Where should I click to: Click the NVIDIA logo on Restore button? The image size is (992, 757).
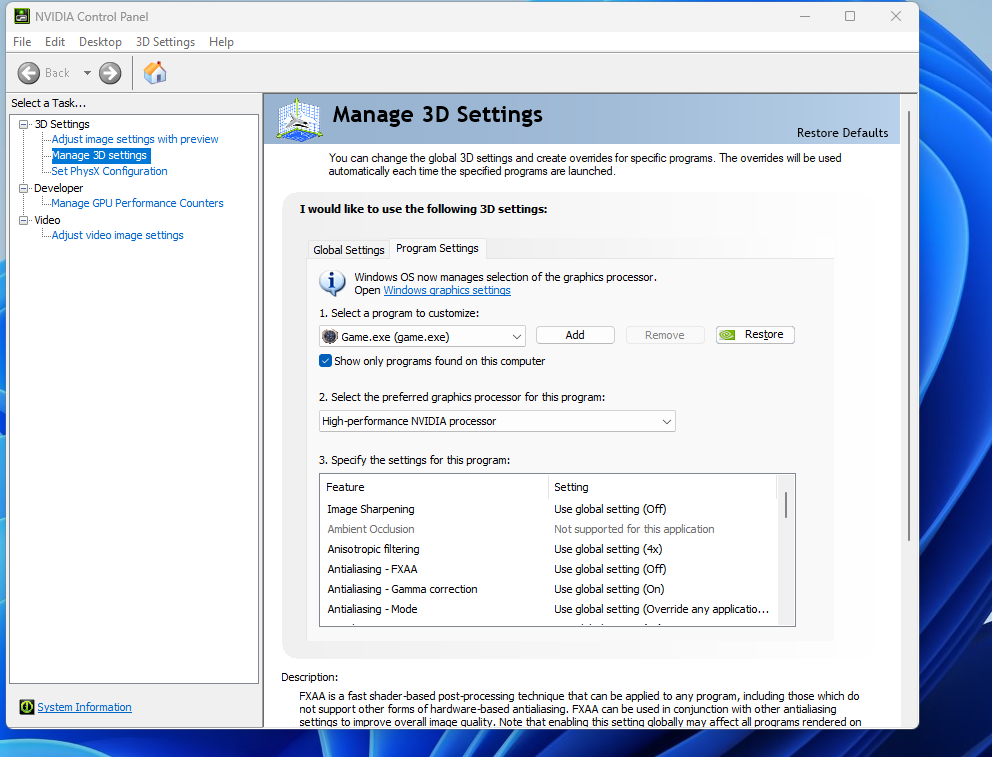(728, 335)
